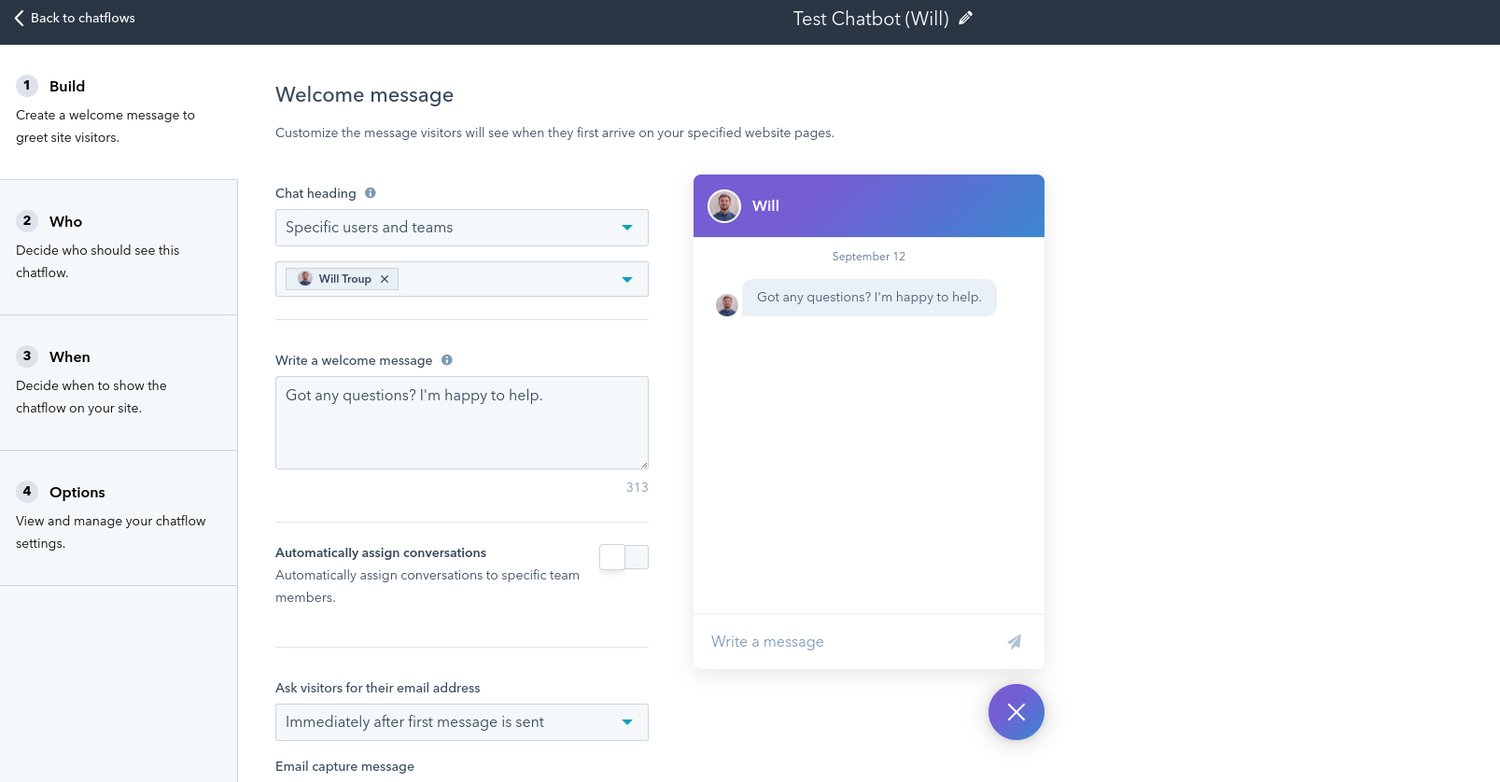Screen dimensions: 1500x782
Task: Click the send message paper-plane icon
Action: pyautogui.click(x=1014, y=641)
